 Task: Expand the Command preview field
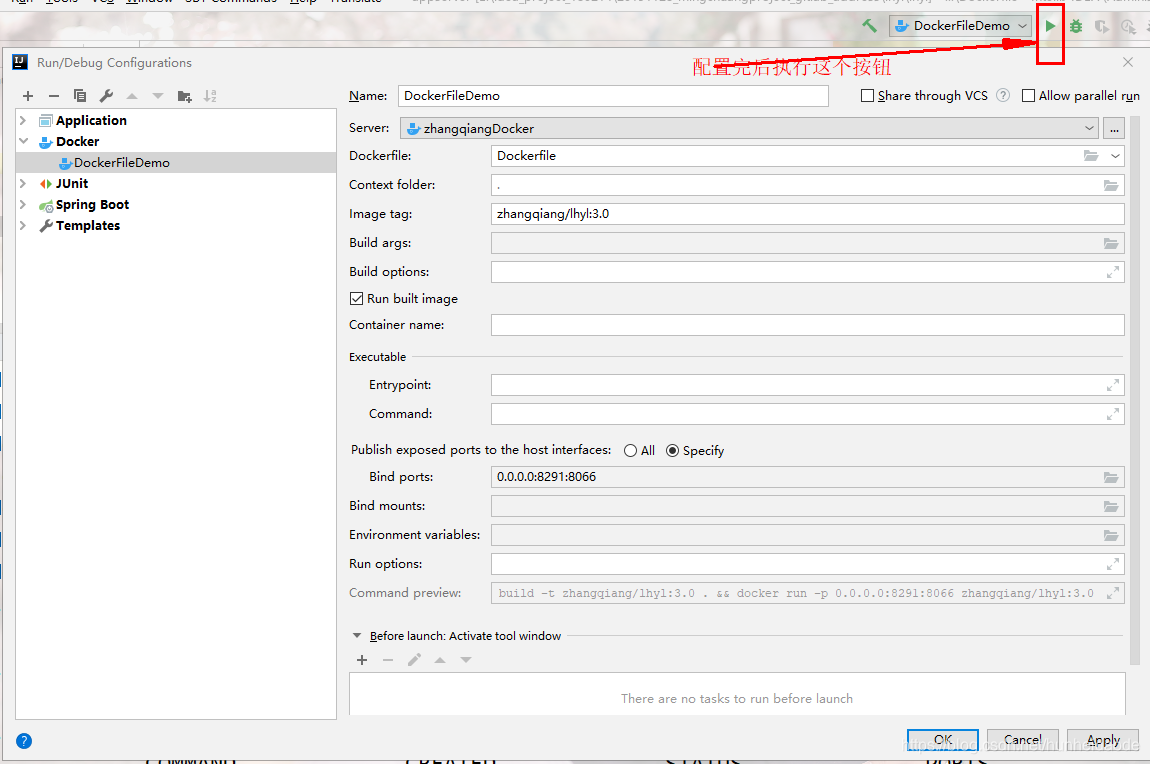[x=1113, y=593]
